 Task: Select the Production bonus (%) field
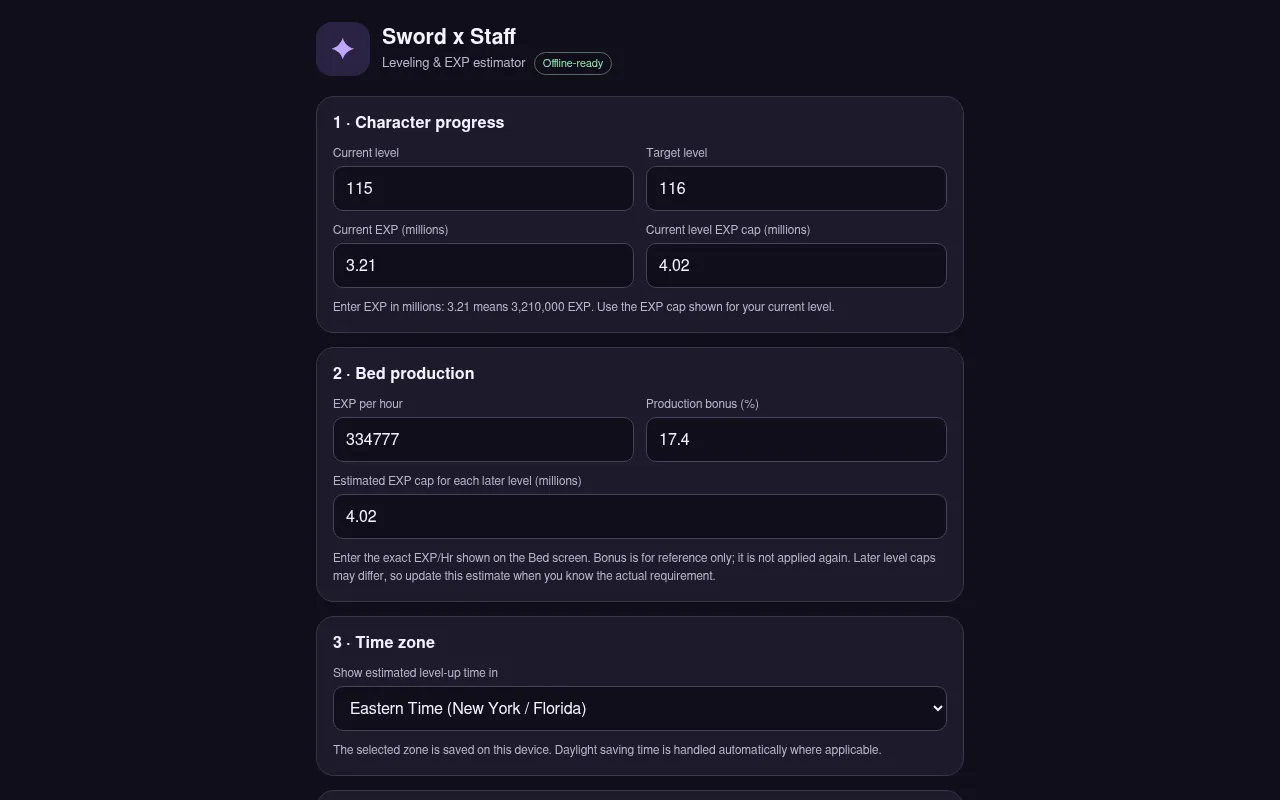click(796, 439)
